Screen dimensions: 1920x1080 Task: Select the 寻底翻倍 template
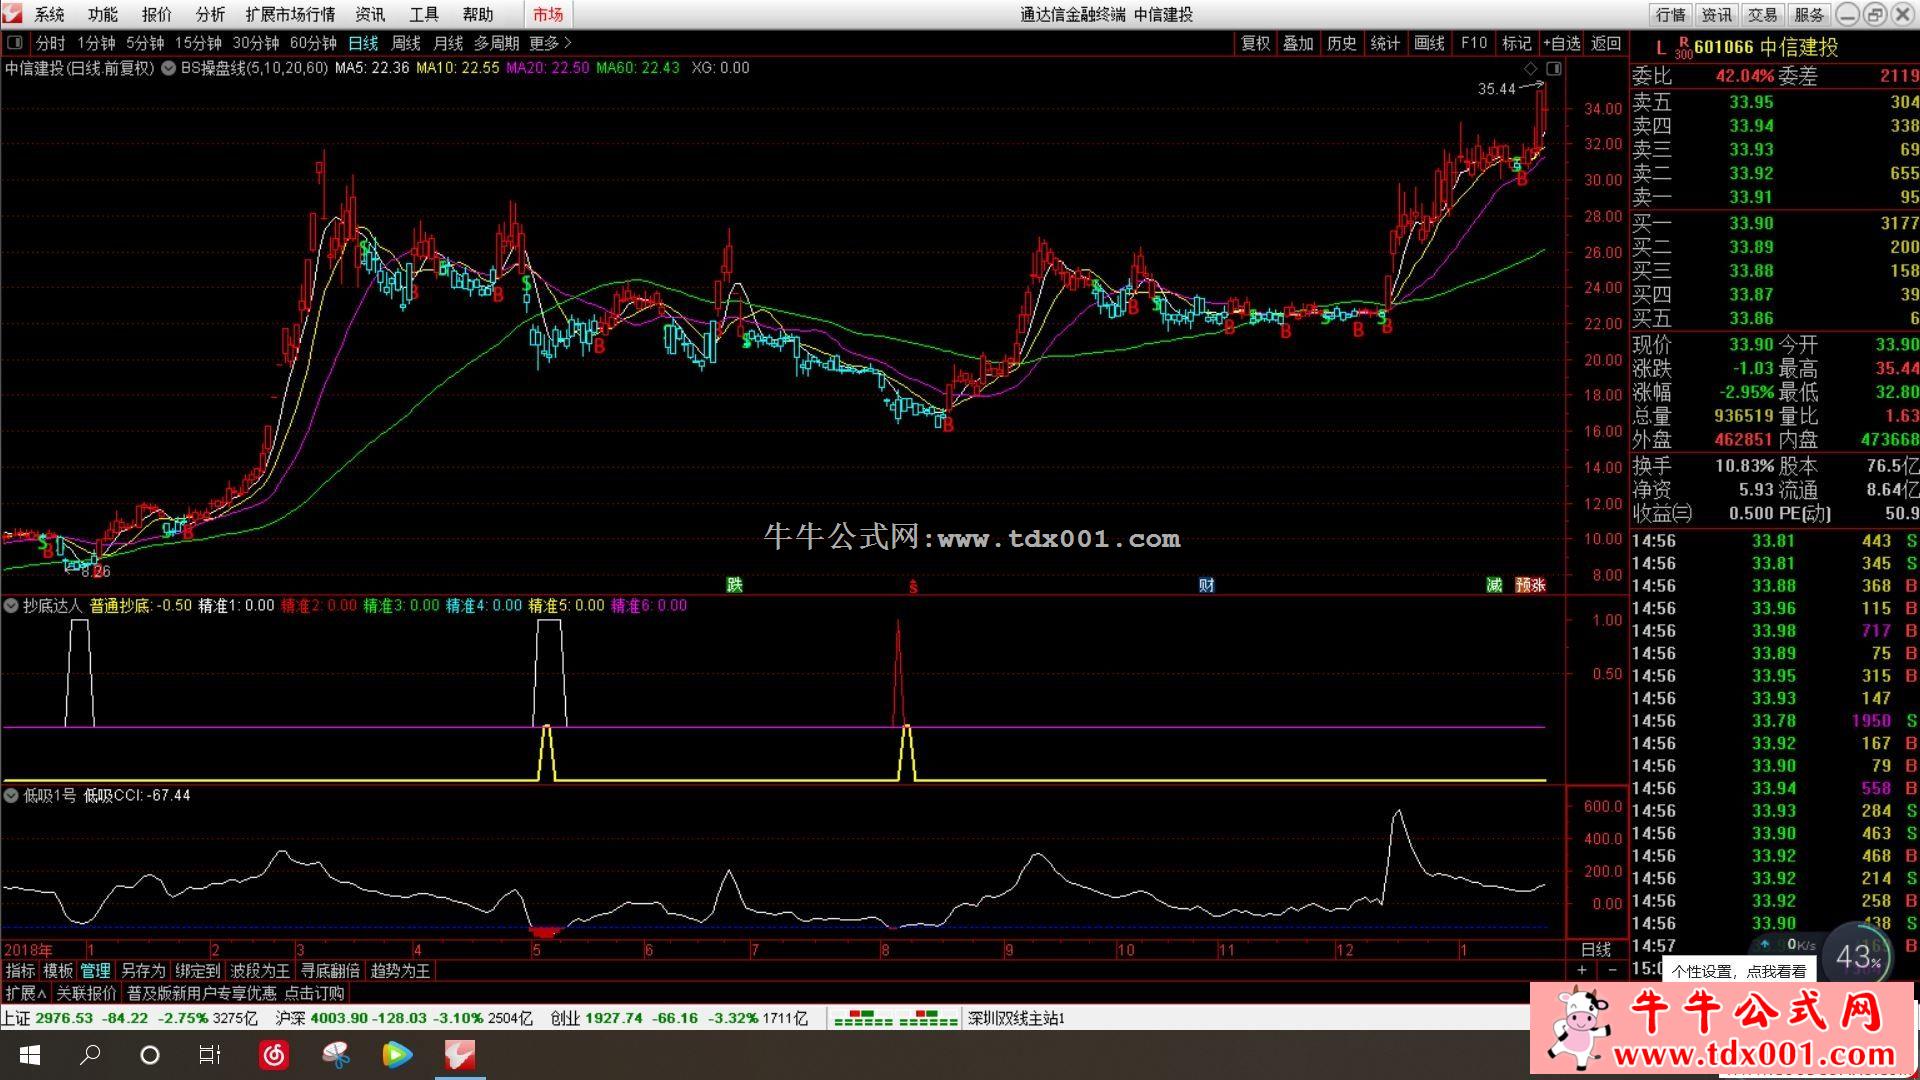point(330,970)
